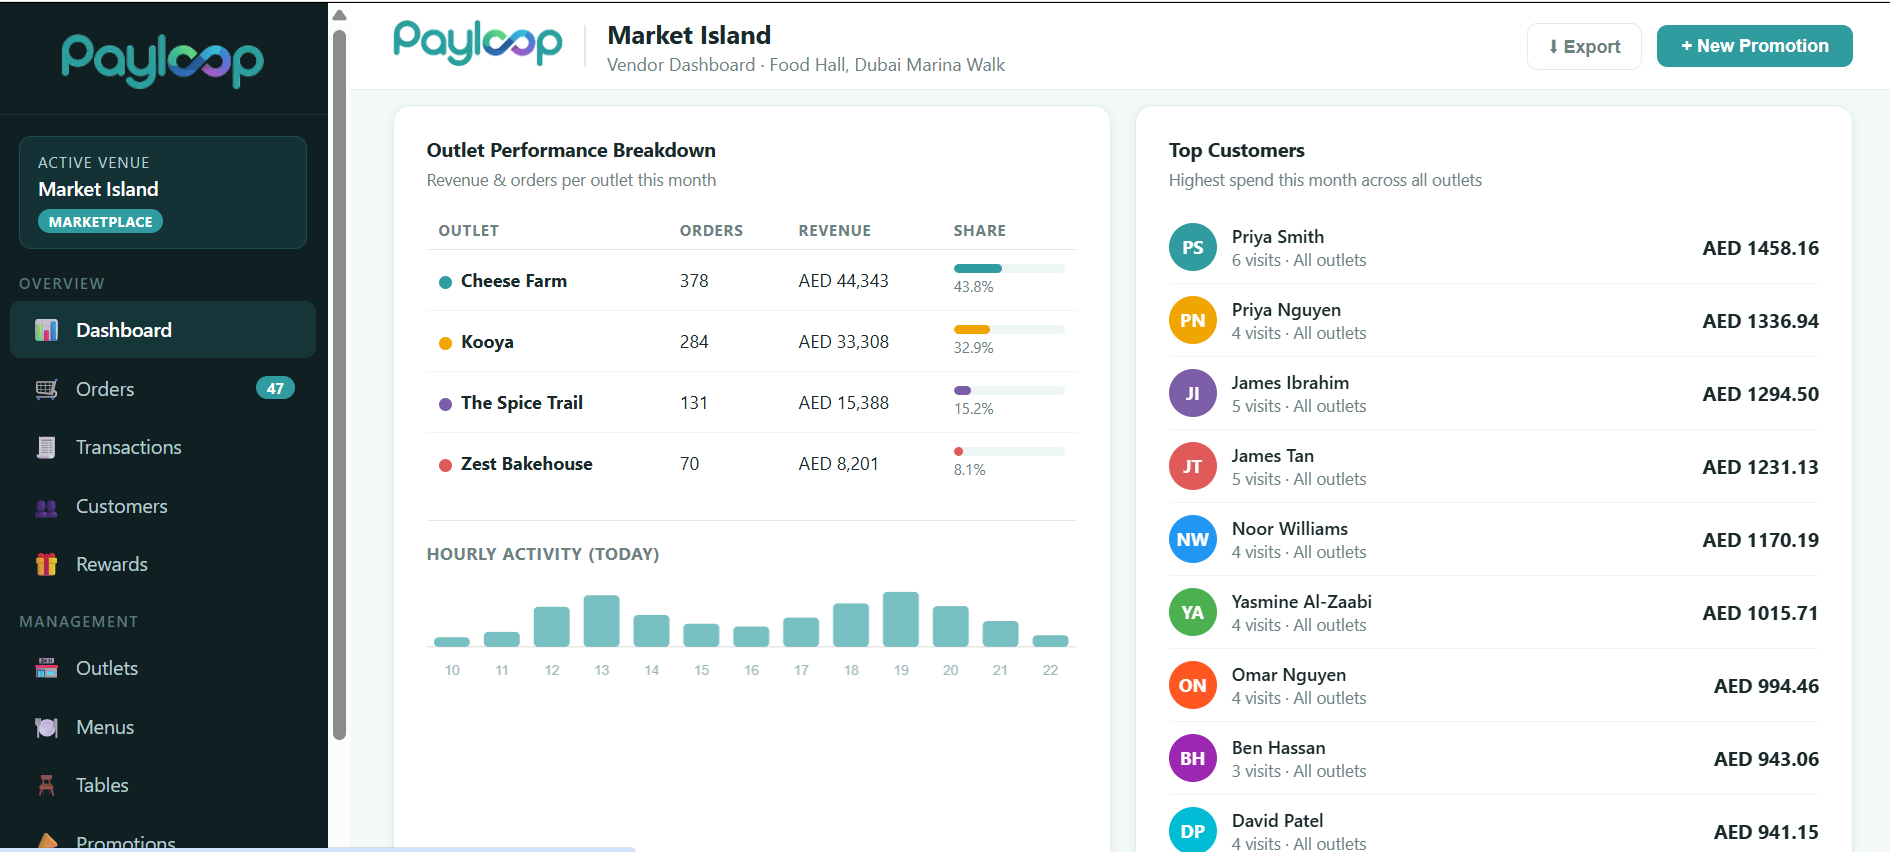This screenshot has height=852, width=1890.
Task: Click the OUTLET column header
Action: 468,231
